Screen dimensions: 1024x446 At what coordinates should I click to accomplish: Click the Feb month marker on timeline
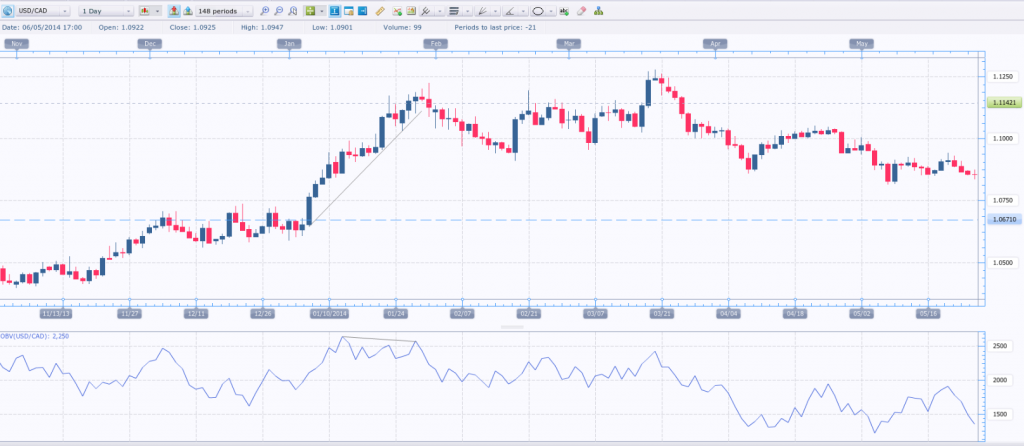pyautogui.click(x=435, y=44)
